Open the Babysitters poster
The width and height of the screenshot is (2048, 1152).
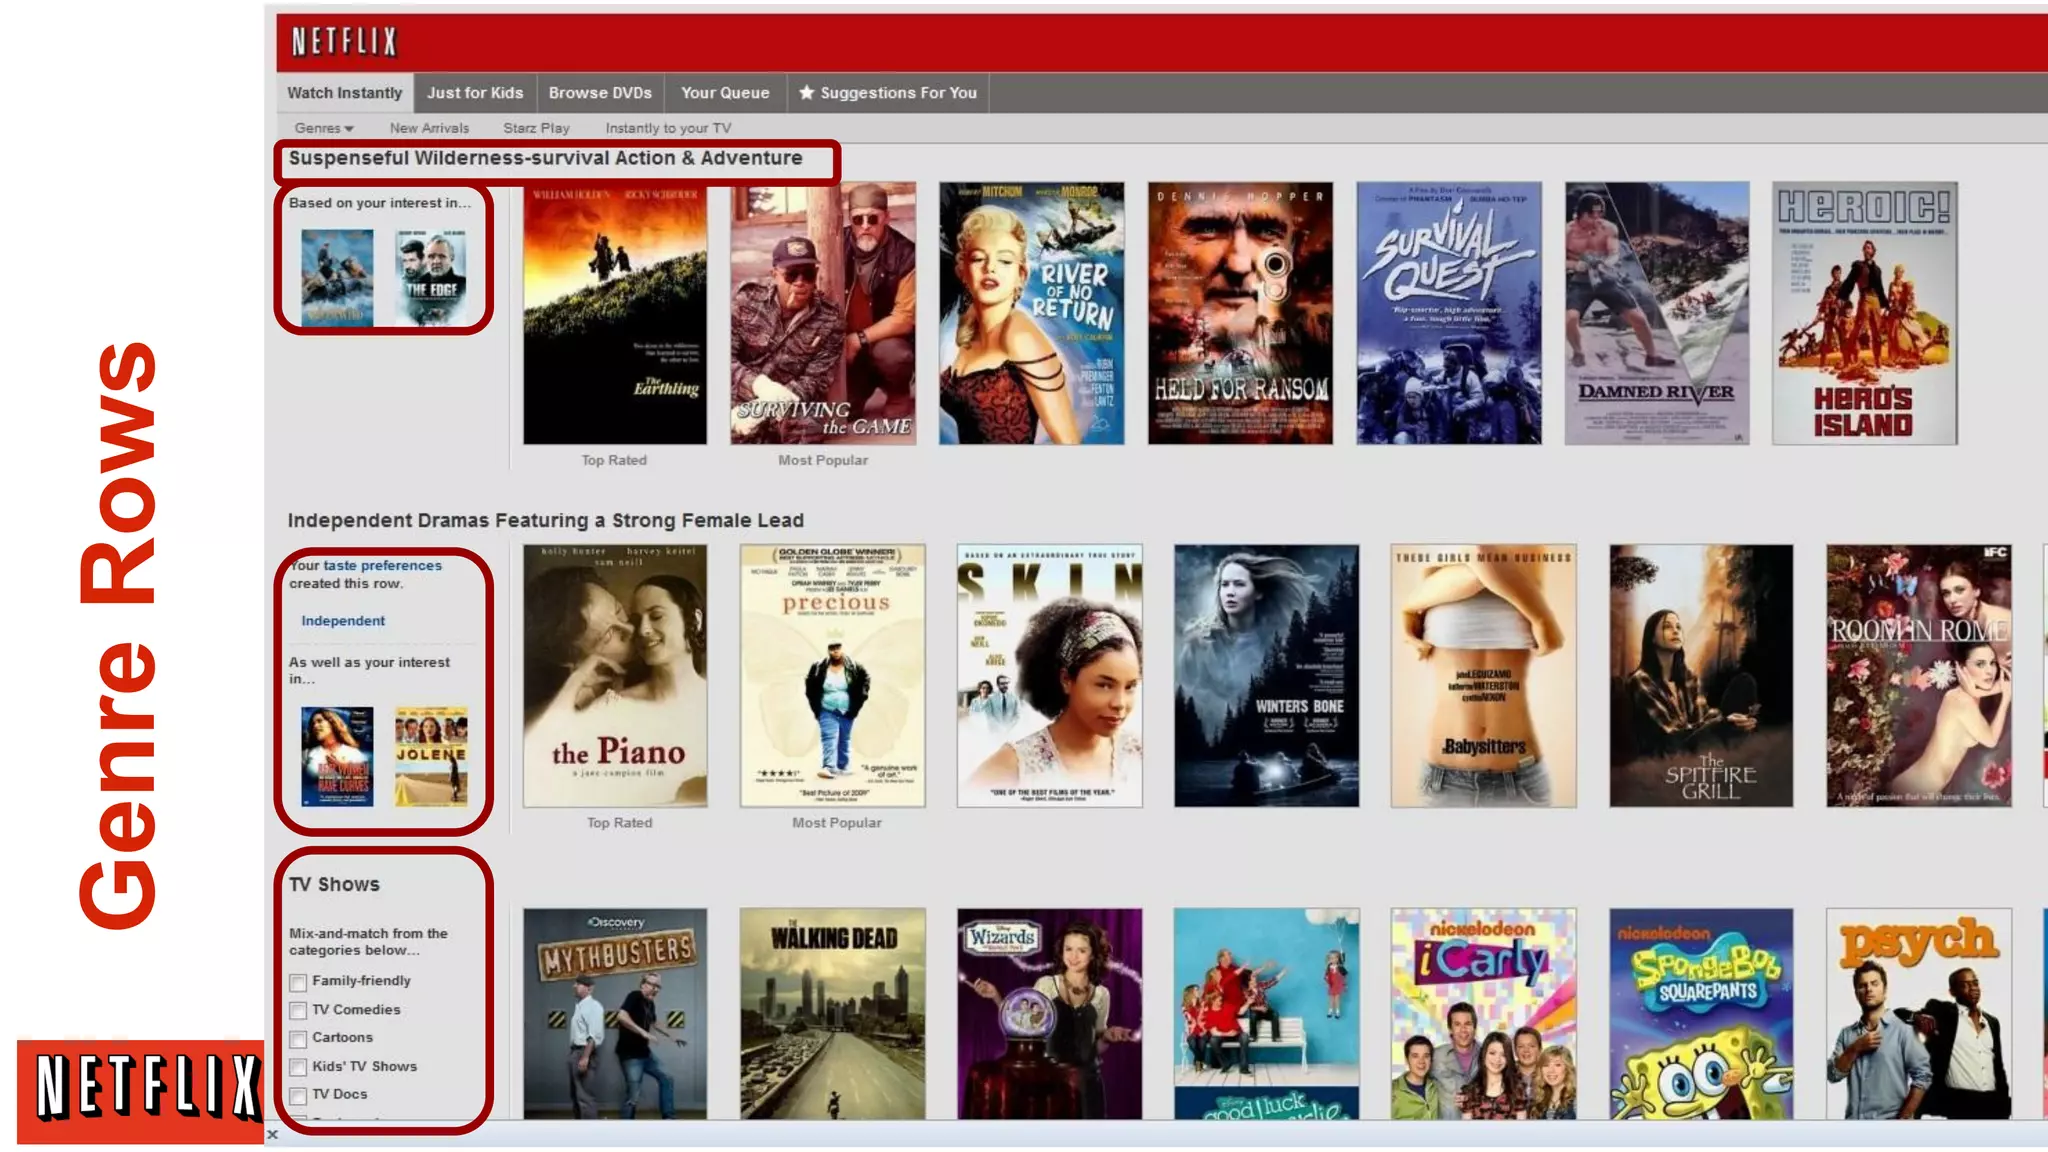pyautogui.click(x=1484, y=676)
